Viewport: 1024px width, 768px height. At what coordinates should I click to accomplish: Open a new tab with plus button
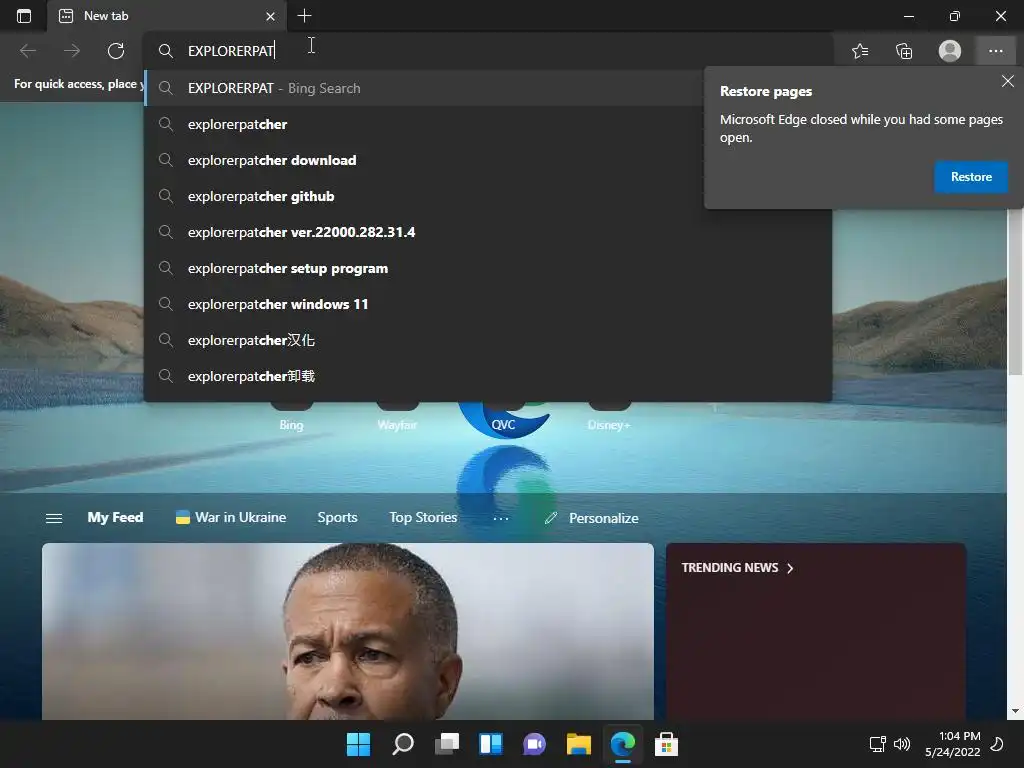(x=304, y=16)
